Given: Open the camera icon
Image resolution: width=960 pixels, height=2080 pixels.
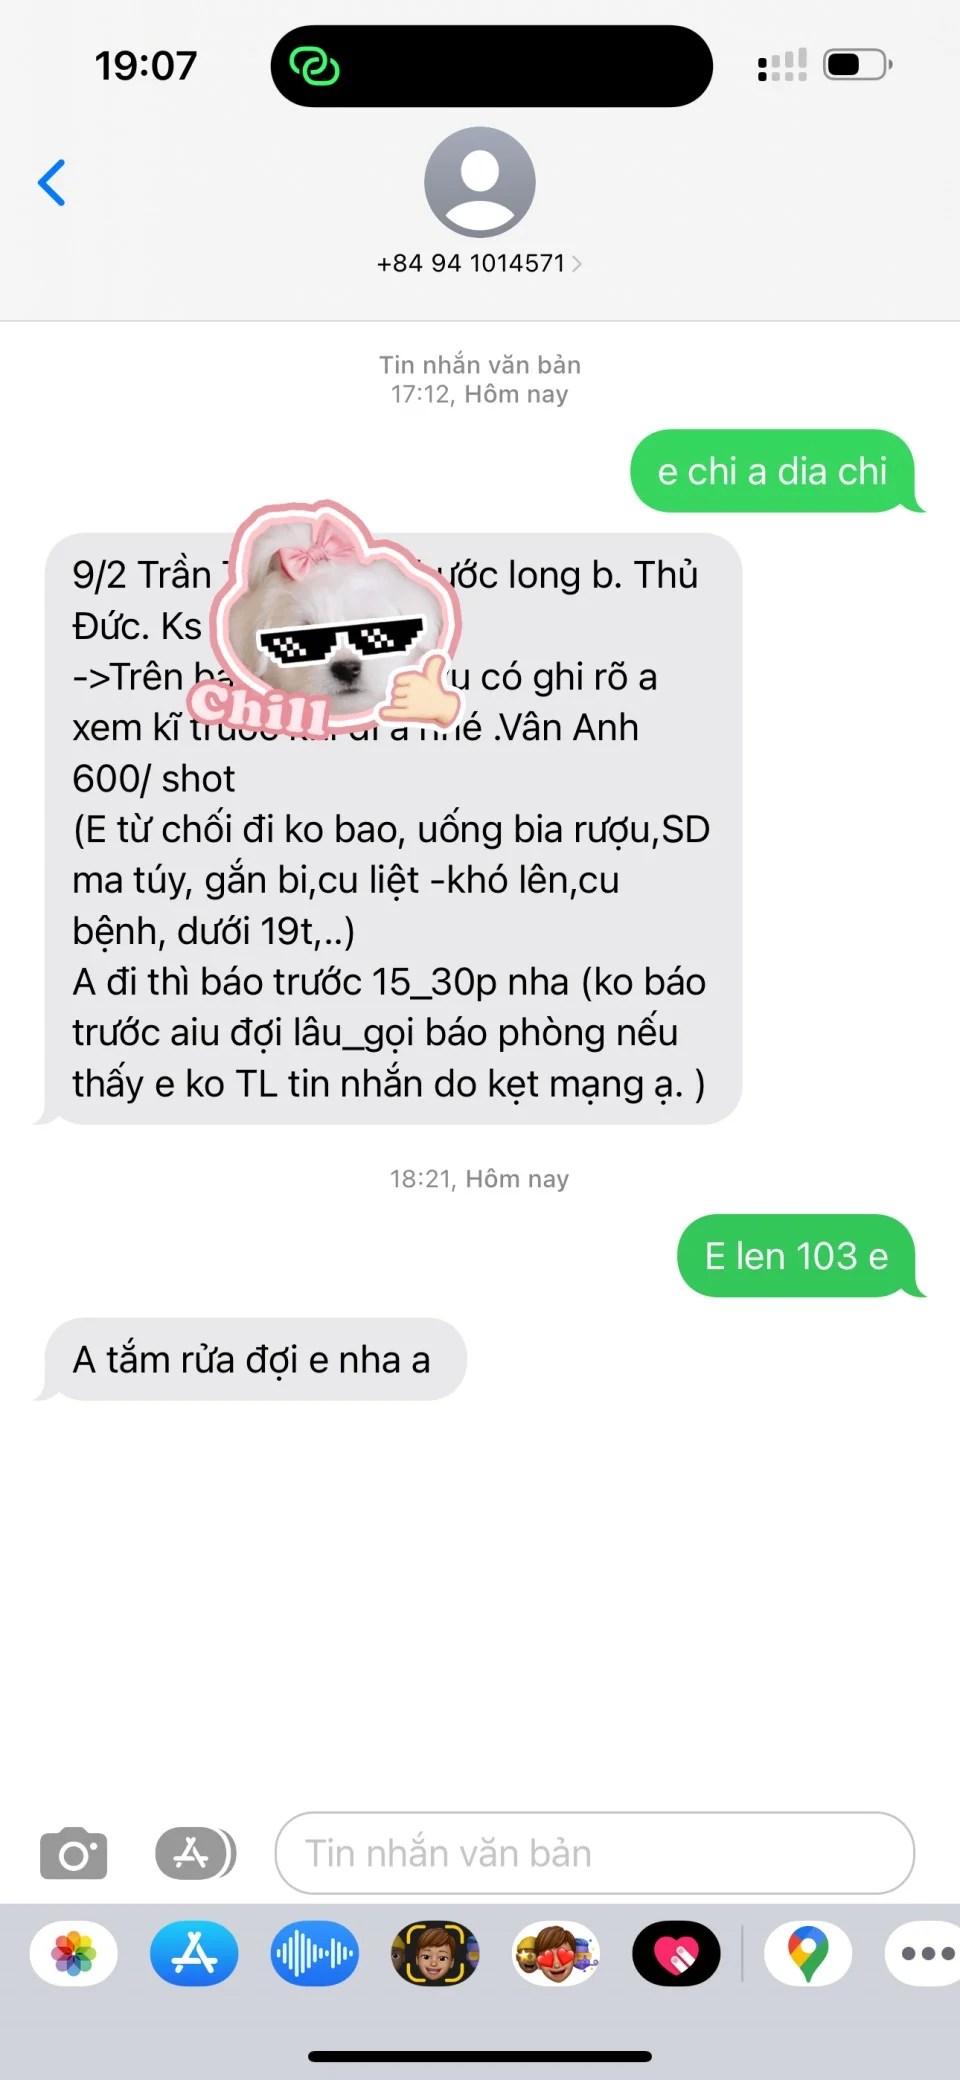Looking at the screenshot, I should (x=74, y=1853).
